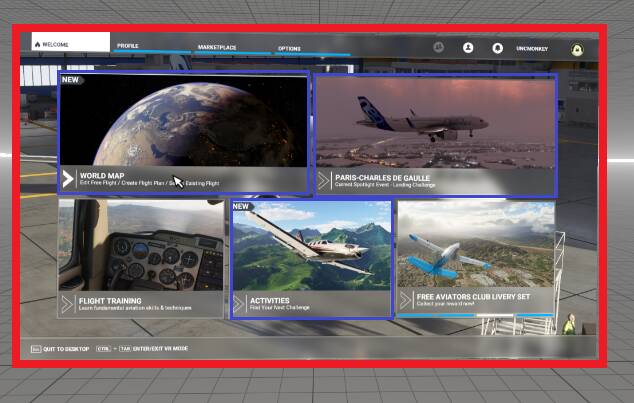Click the Esc key icon beside Quit to Desktop
634x403 pixels.
(x=36, y=349)
